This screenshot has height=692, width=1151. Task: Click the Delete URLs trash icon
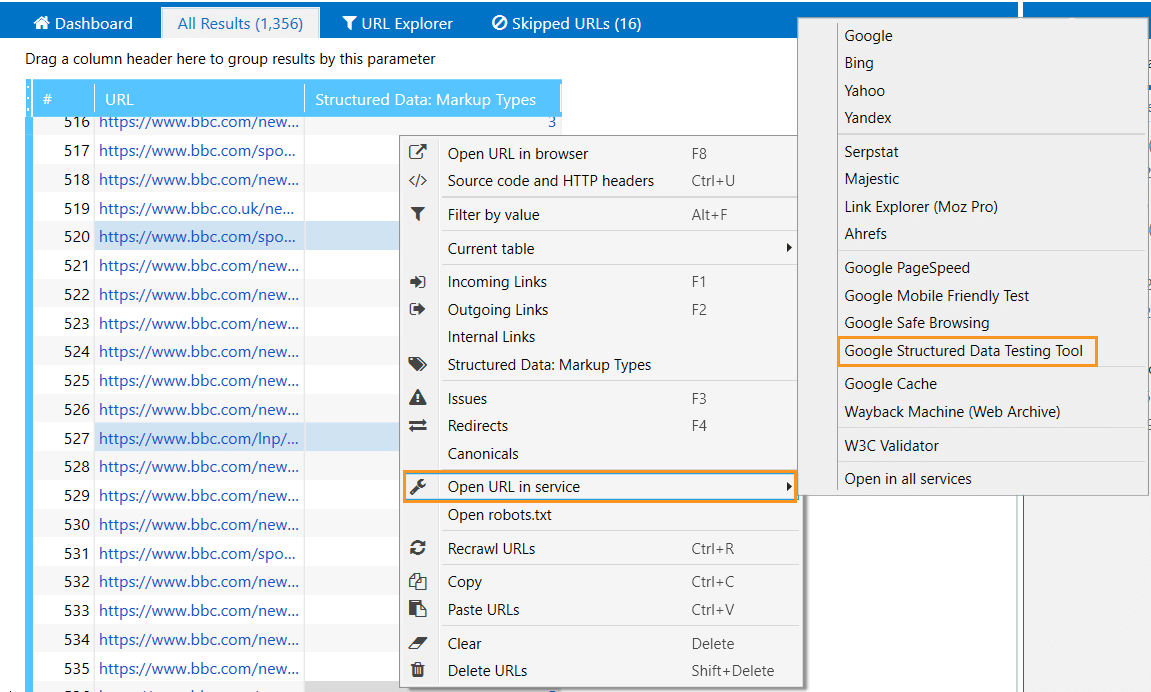click(x=418, y=670)
